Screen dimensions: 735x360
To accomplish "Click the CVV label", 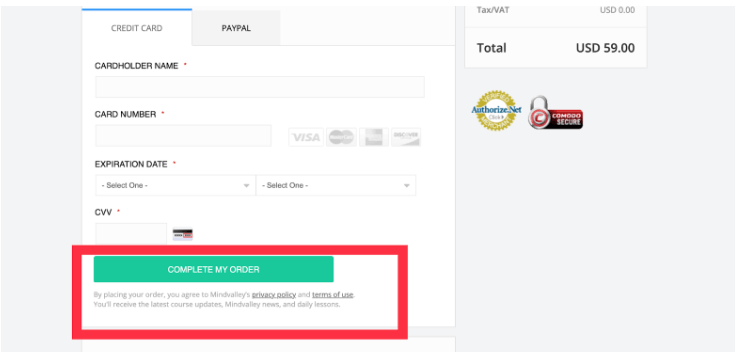I will click(x=103, y=212).
